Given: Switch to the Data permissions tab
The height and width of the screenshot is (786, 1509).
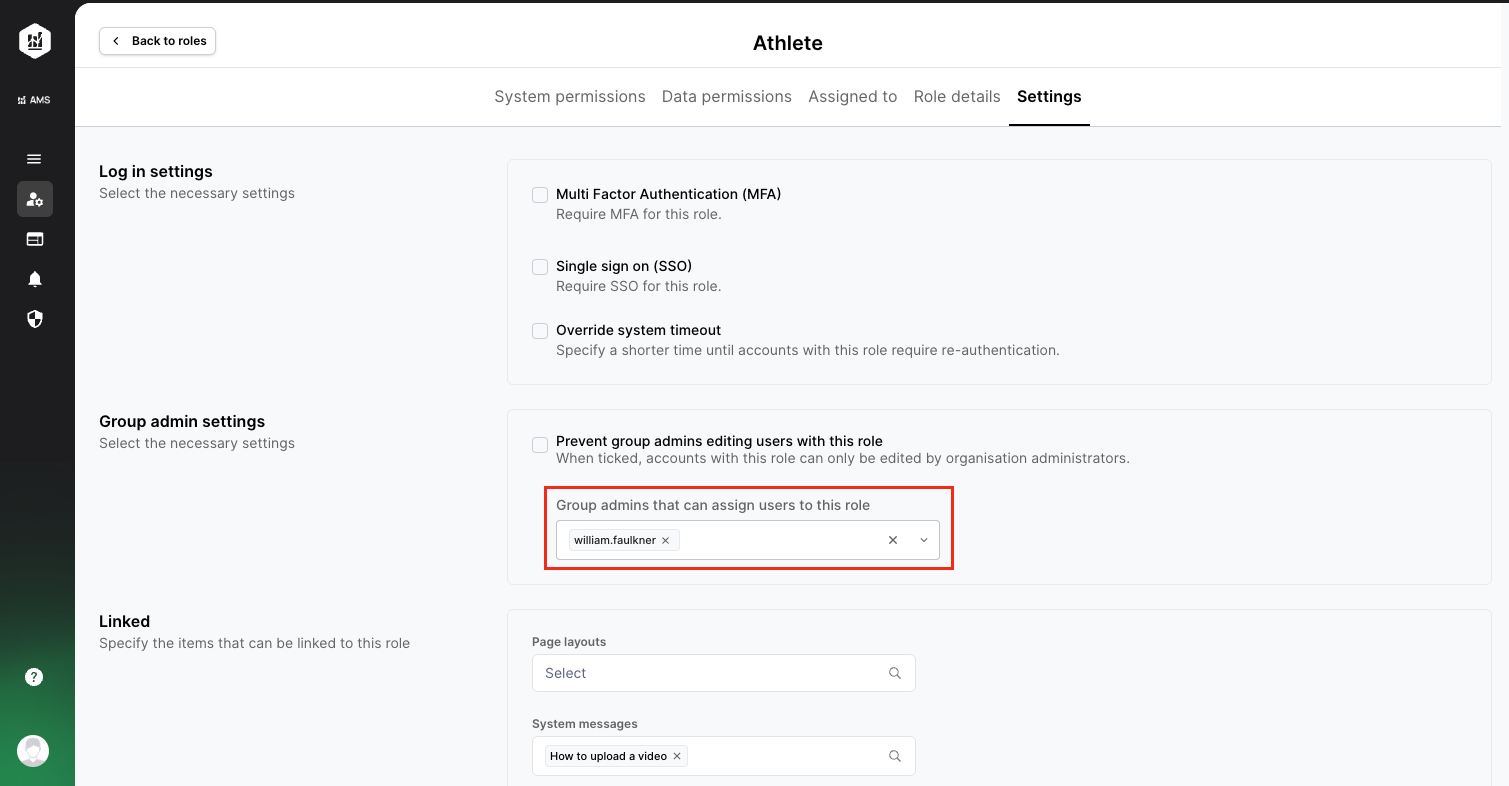Looking at the screenshot, I should click(726, 97).
